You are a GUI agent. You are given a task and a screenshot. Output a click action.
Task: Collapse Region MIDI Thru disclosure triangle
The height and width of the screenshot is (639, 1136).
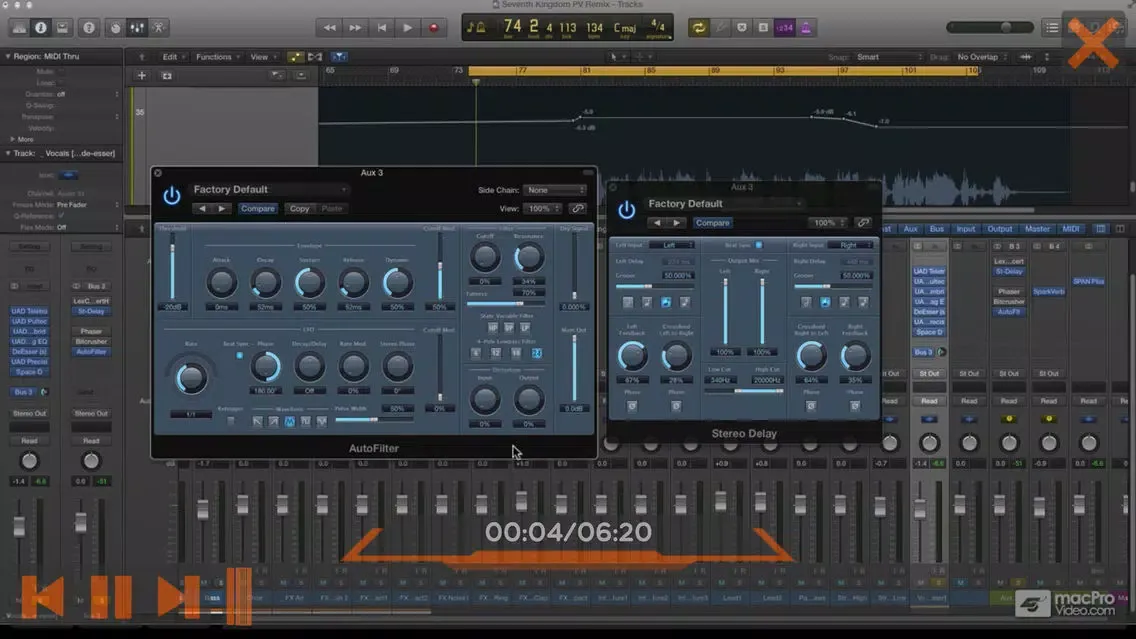coord(8,56)
